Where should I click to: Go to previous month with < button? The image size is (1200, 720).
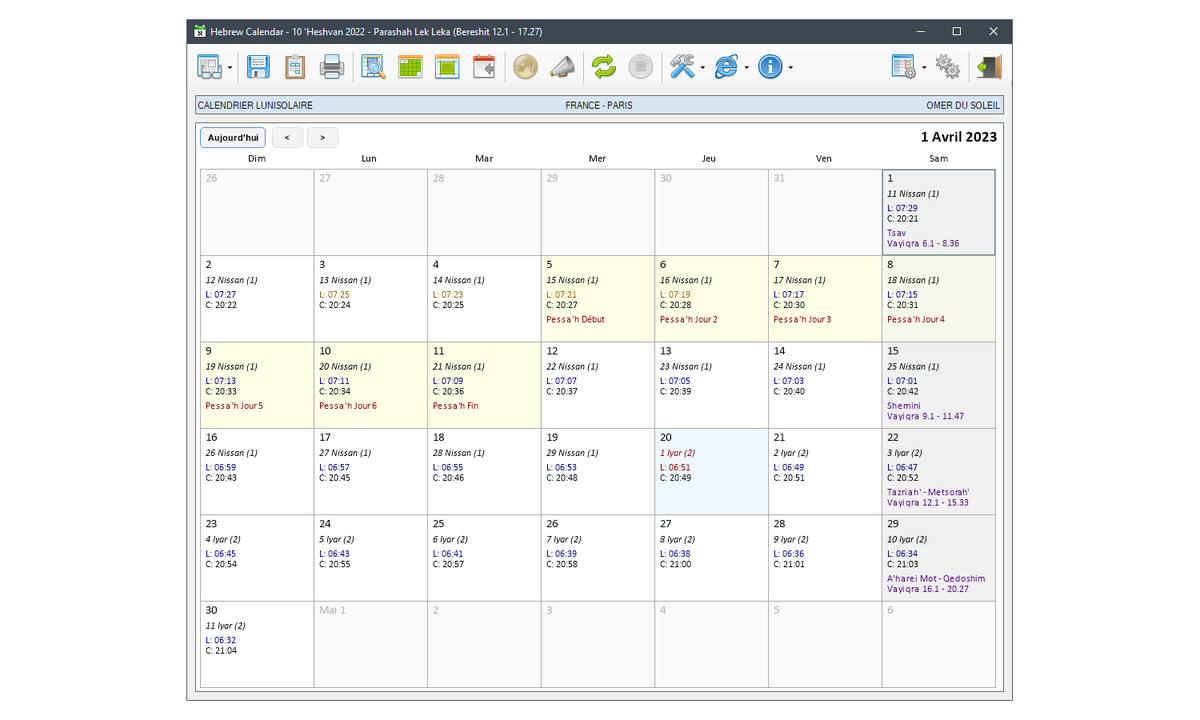click(287, 137)
